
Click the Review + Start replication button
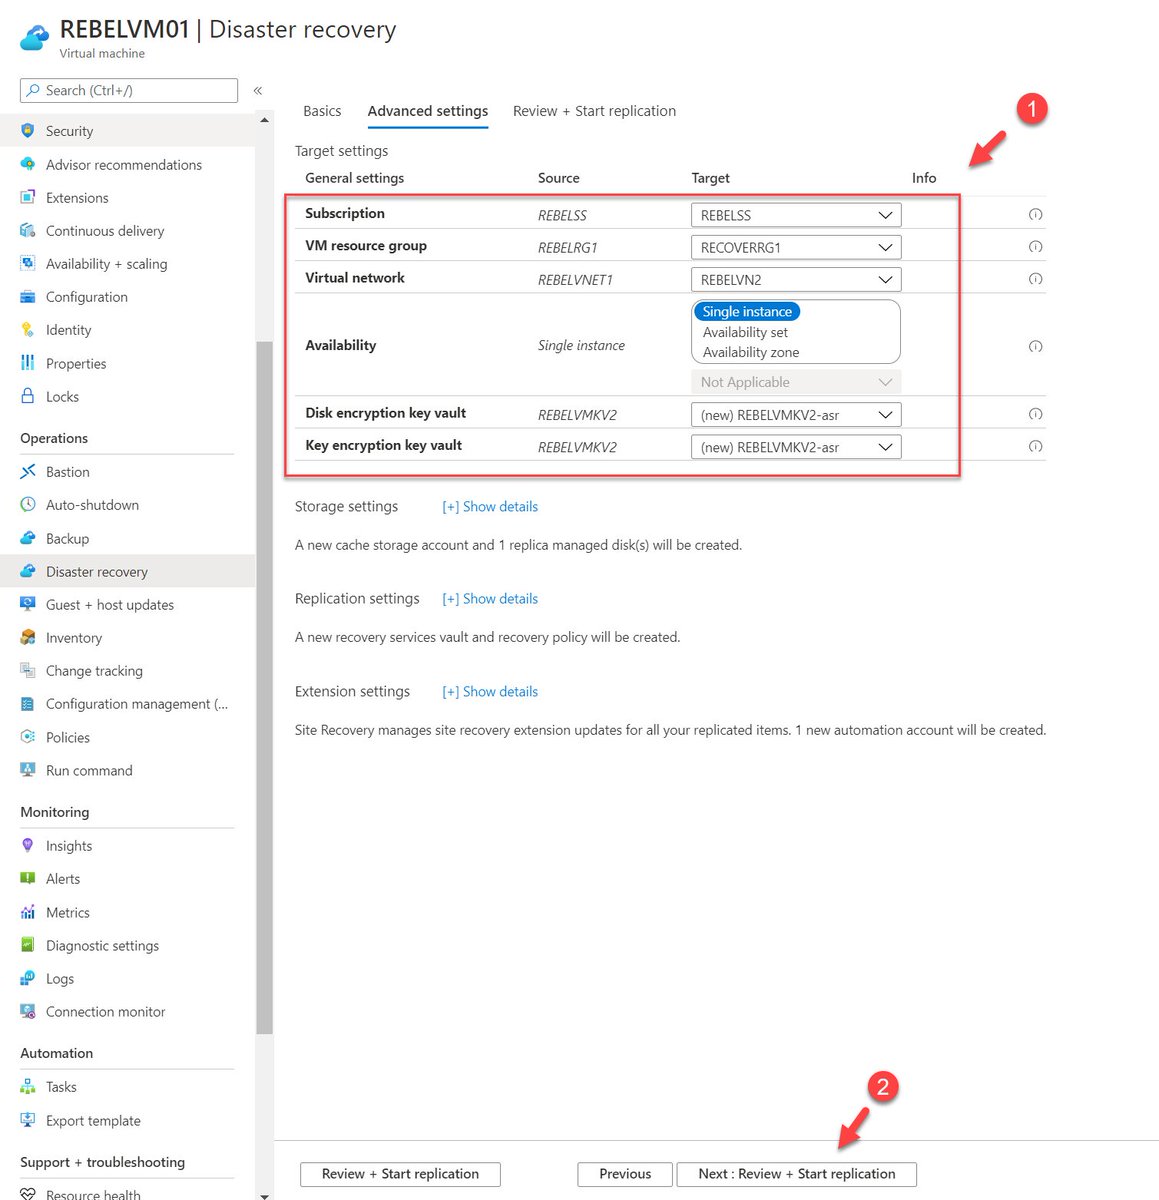[400, 1174]
